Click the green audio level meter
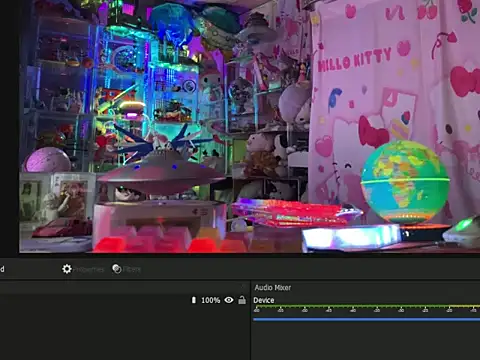 tap(366, 306)
